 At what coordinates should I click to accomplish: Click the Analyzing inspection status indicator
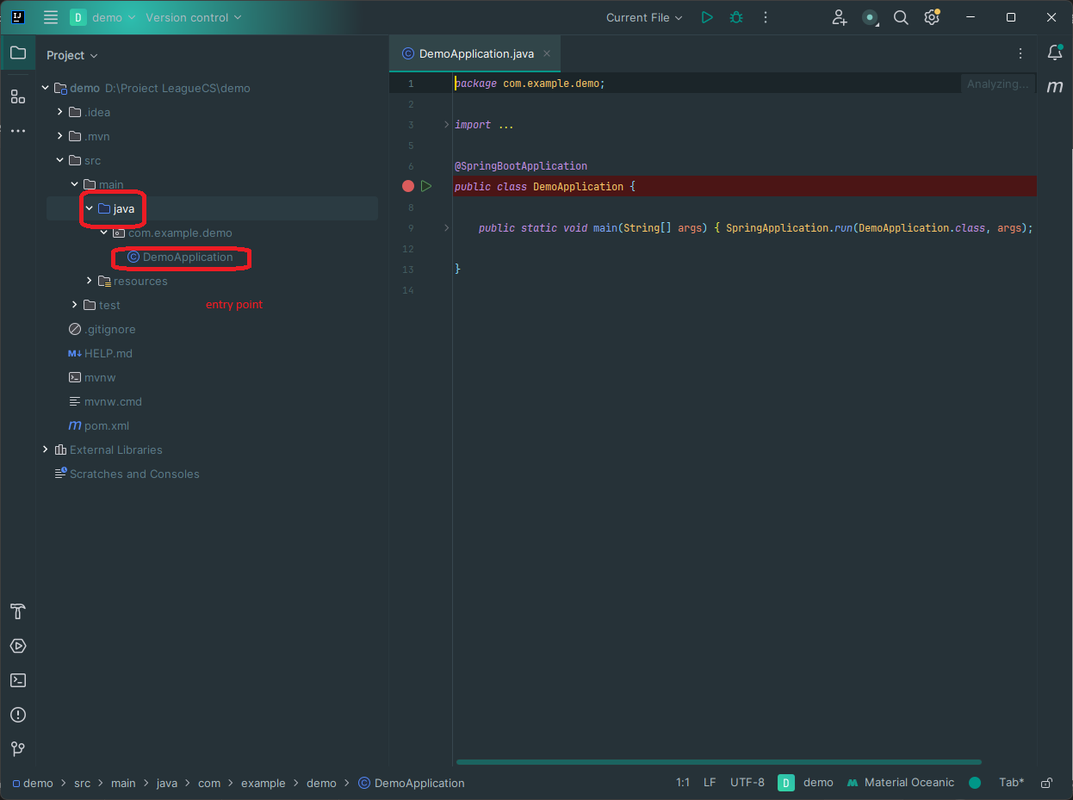click(x=997, y=83)
